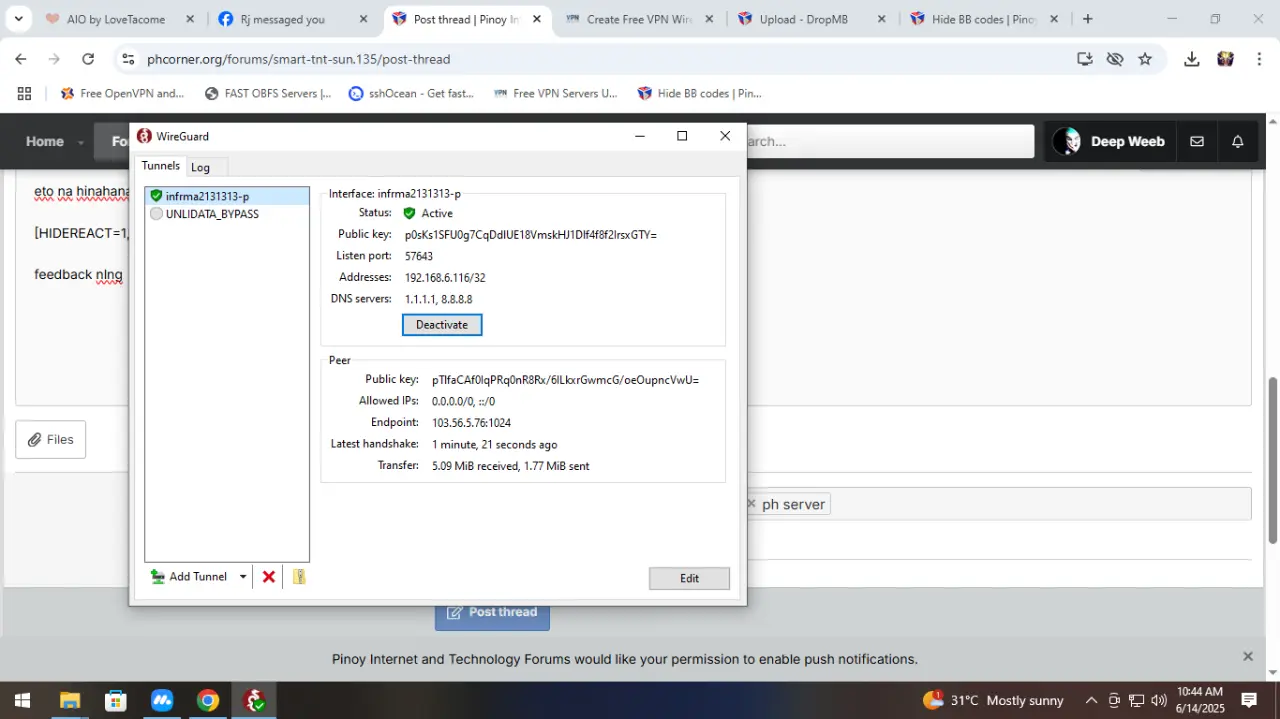1280x719 pixels.
Task: Click the Post thread button
Action: coord(492,612)
